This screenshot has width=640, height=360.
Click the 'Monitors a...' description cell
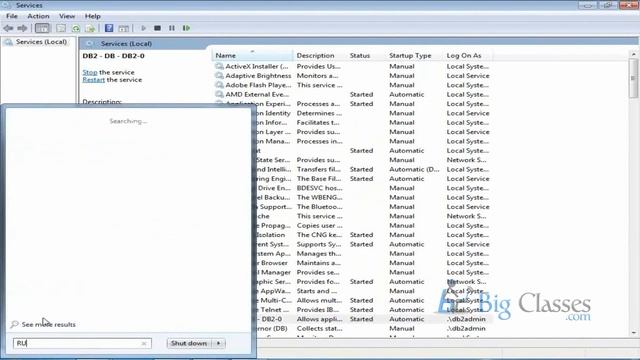click(318, 76)
